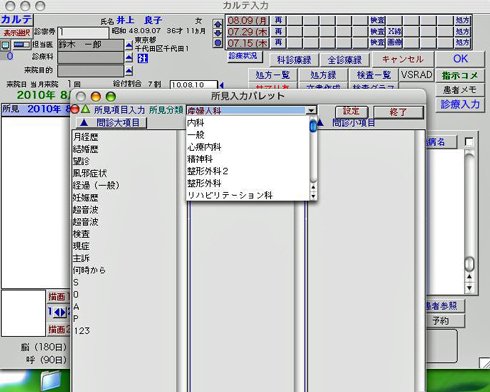The width and height of the screenshot is (490, 392).
Task: Click the down-arrow icon beside the date list
Action: (x=218, y=33)
